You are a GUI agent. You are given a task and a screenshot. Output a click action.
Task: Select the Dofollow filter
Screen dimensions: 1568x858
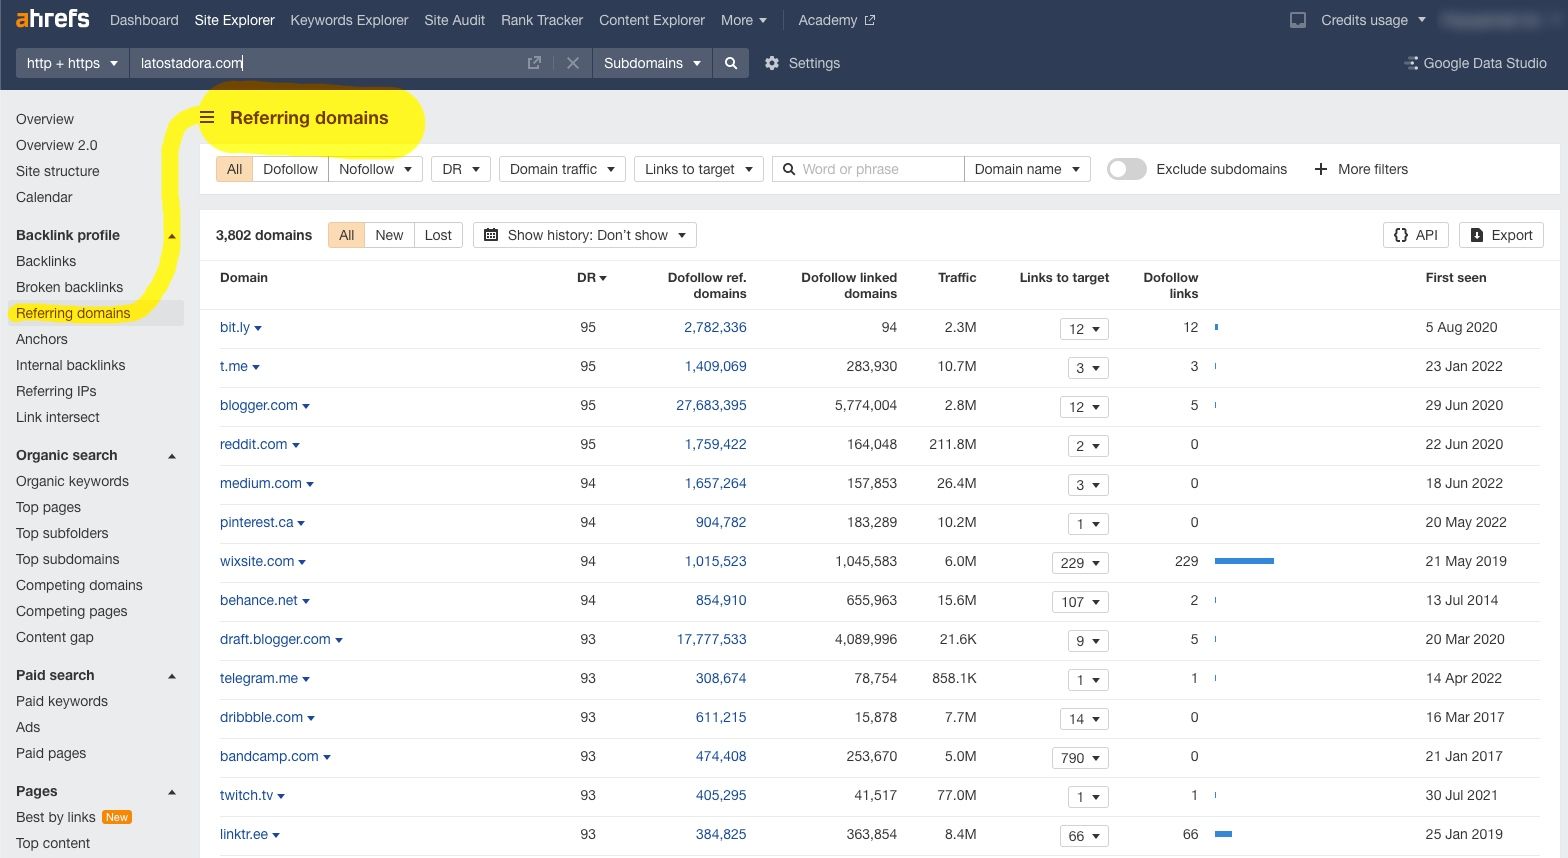pyautogui.click(x=290, y=169)
